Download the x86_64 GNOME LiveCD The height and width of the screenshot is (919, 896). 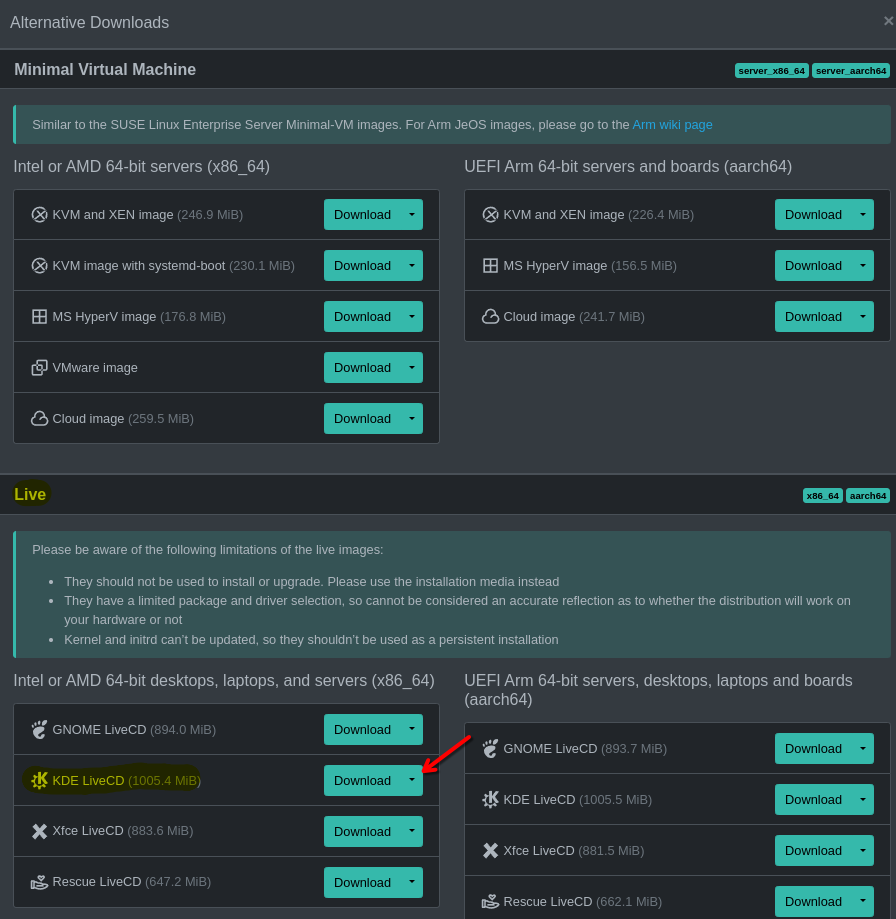coord(362,729)
